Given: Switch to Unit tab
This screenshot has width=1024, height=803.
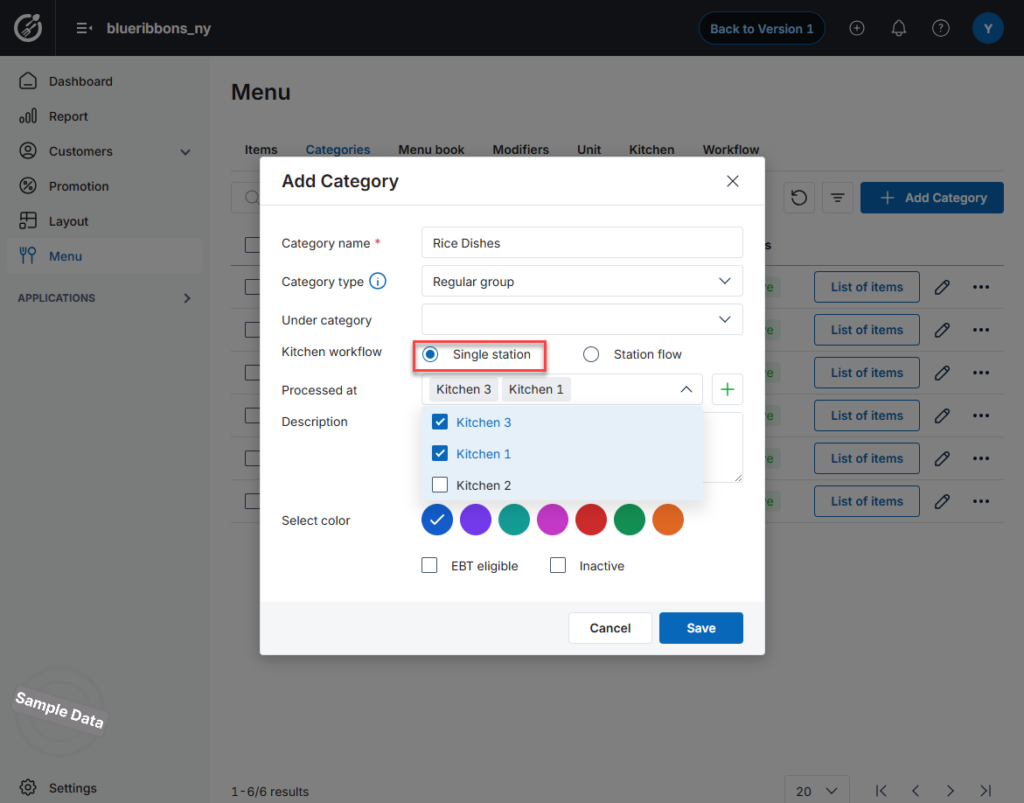Looking at the screenshot, I should click(588, 150).
